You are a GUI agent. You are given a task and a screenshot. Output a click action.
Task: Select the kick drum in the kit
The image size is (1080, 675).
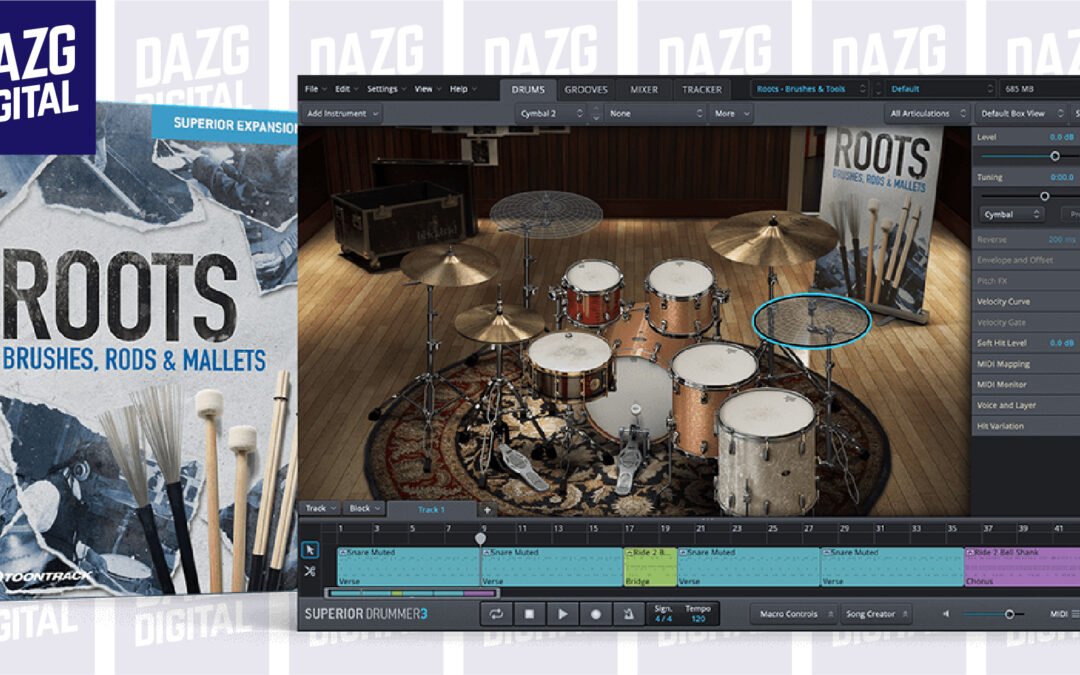pos(629,399)
